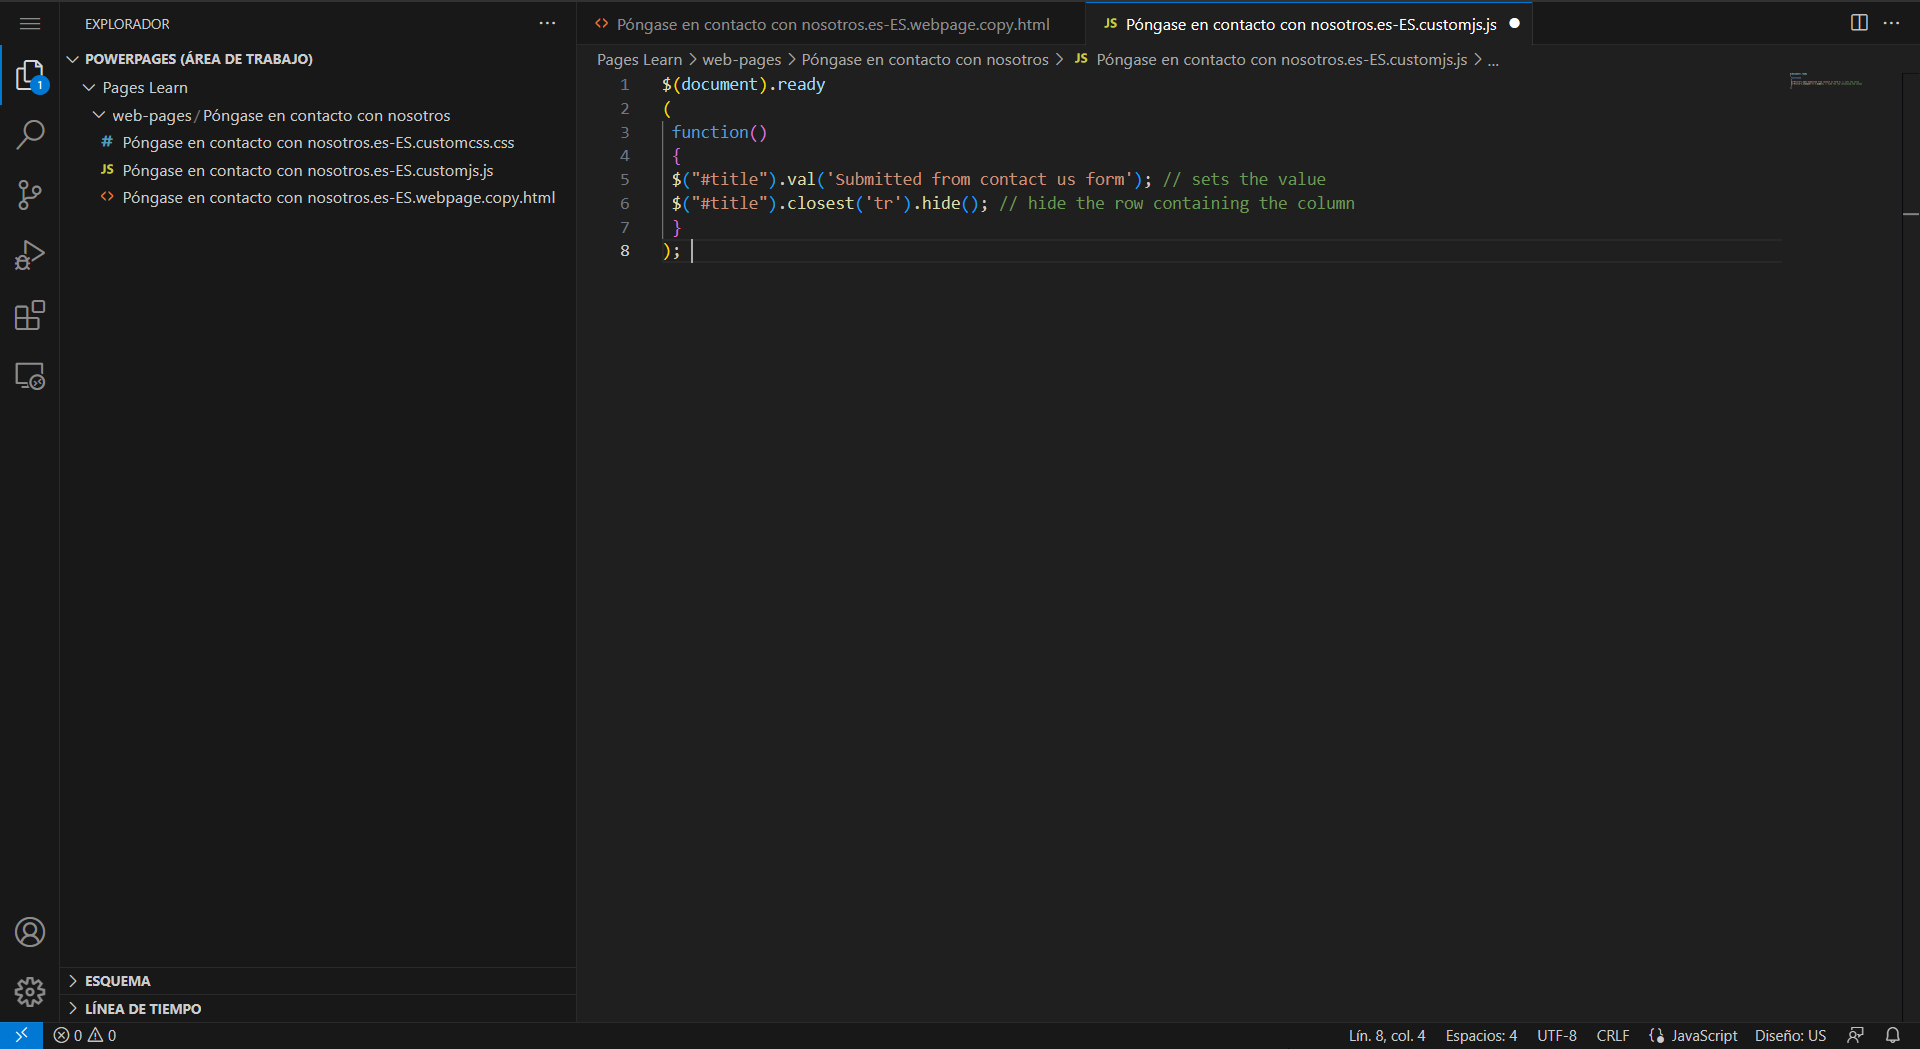
Task: Open the Extensions view
Action: click(30, 316)
